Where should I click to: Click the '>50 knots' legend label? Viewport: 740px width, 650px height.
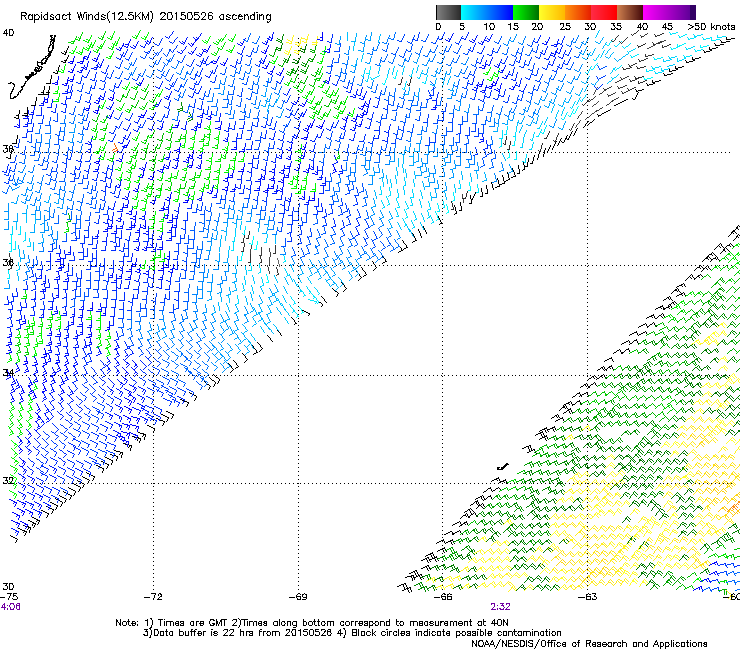tap(711, 27)
